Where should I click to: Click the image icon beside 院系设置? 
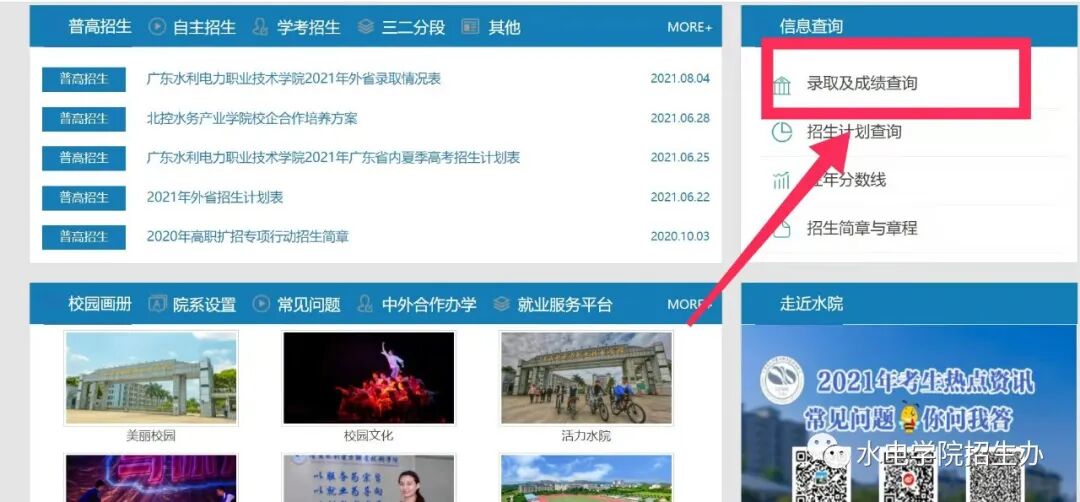158,304
